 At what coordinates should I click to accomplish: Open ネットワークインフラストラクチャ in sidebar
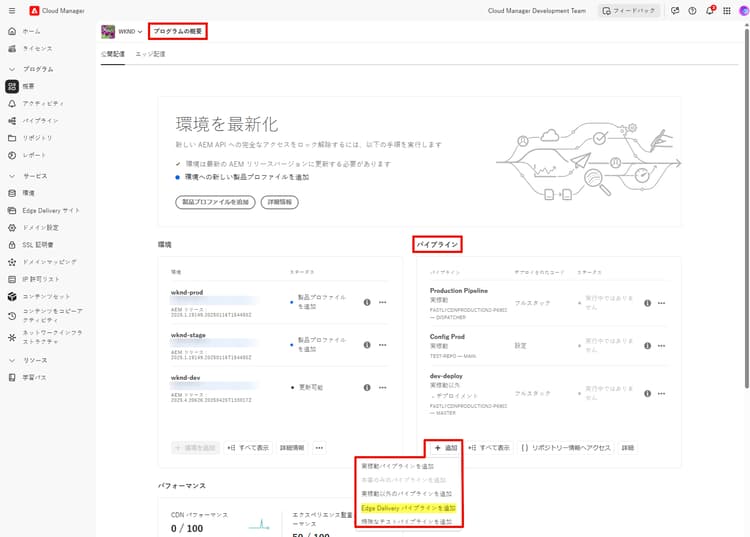(x=52, y=337)
